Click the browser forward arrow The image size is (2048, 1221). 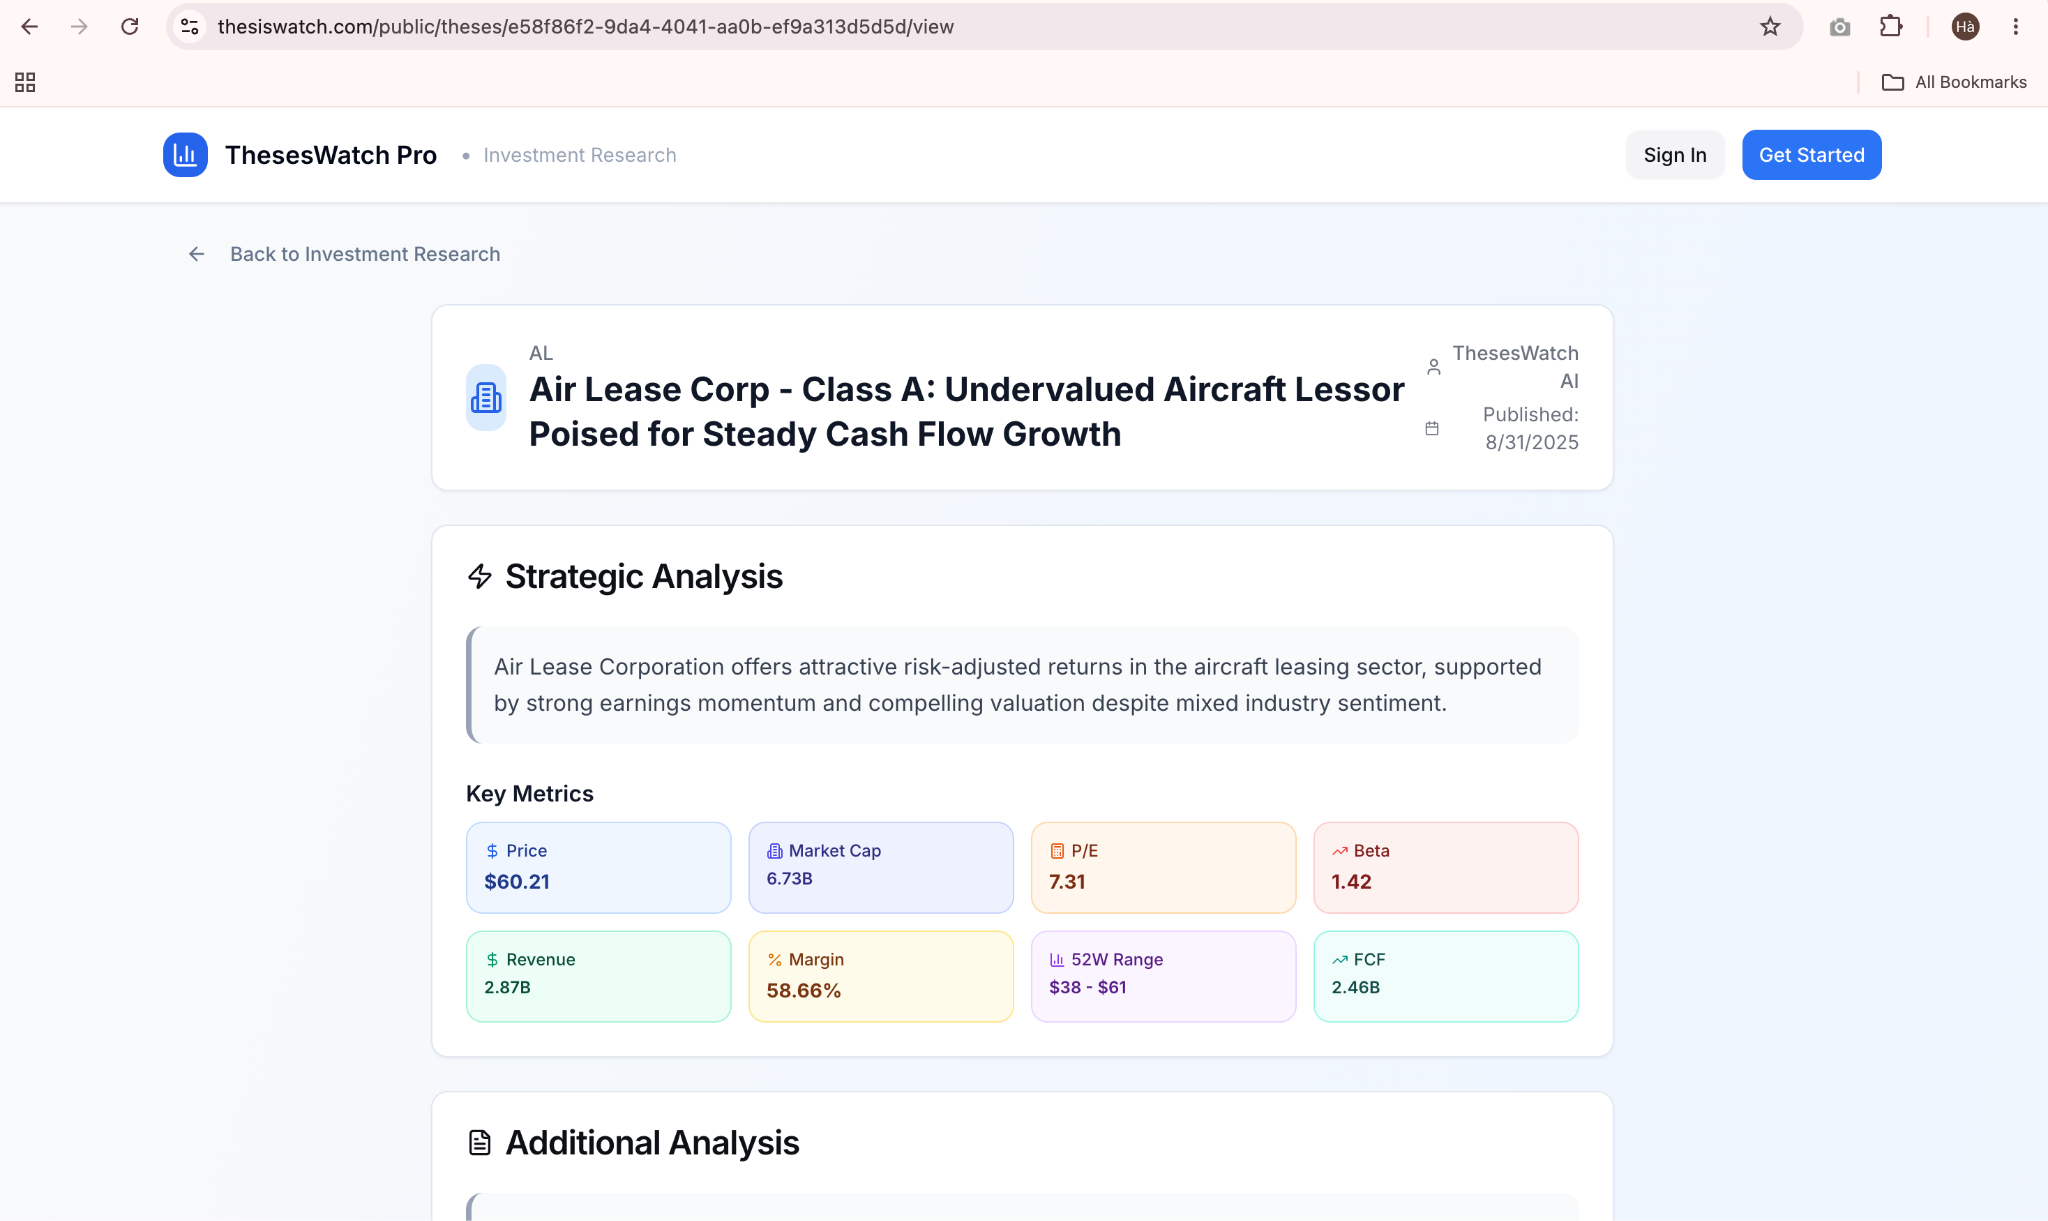79,27
